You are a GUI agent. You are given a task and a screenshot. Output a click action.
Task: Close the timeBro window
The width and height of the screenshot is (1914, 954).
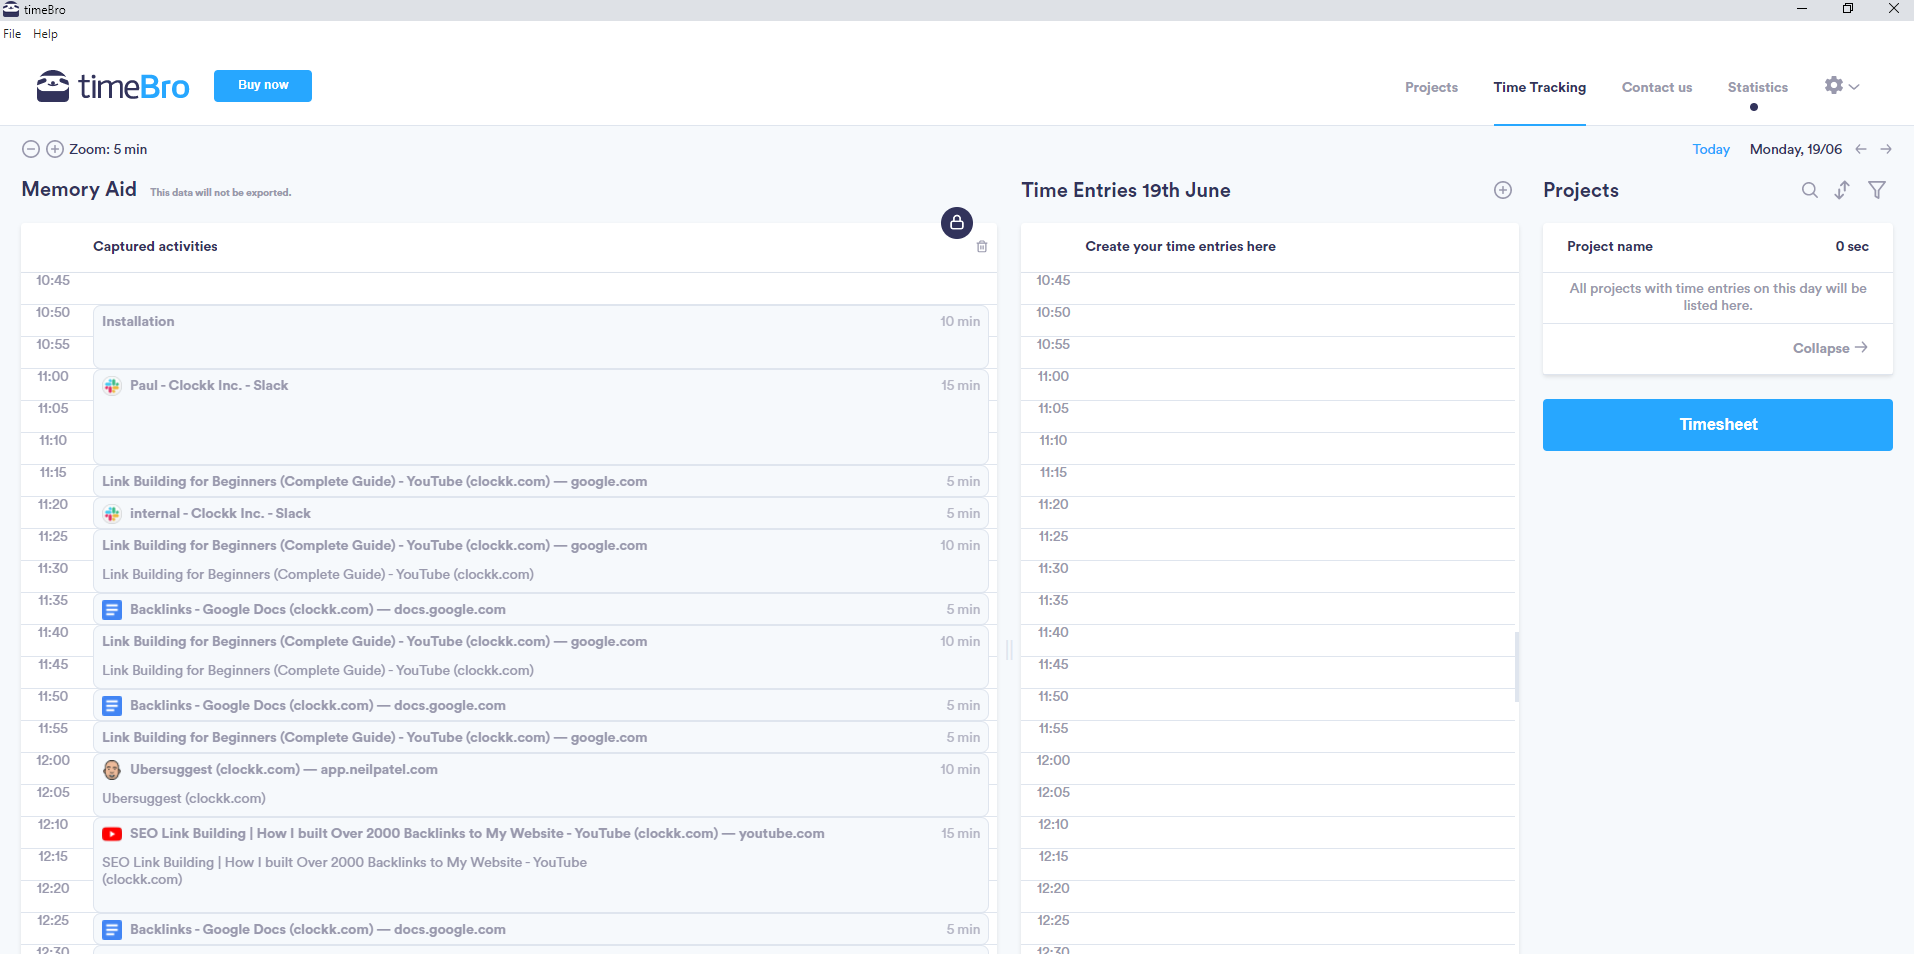[x=1893, y=9]
